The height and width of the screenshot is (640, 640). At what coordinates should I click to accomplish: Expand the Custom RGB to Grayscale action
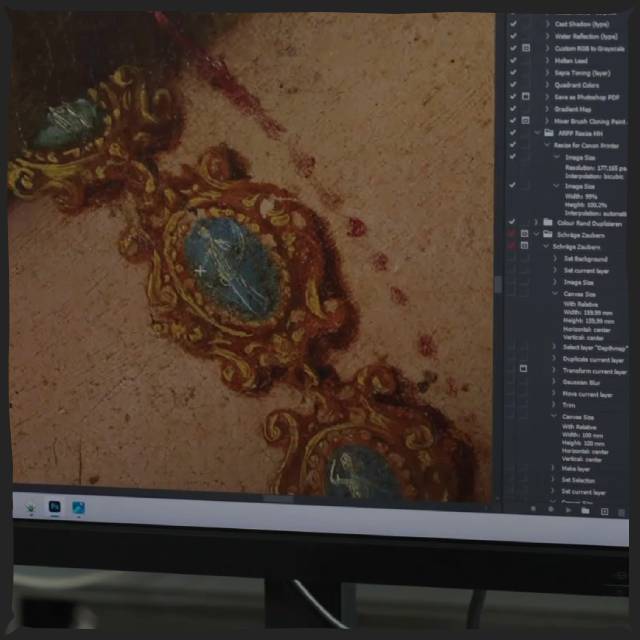pyautogui.click(x=547, y=48)
